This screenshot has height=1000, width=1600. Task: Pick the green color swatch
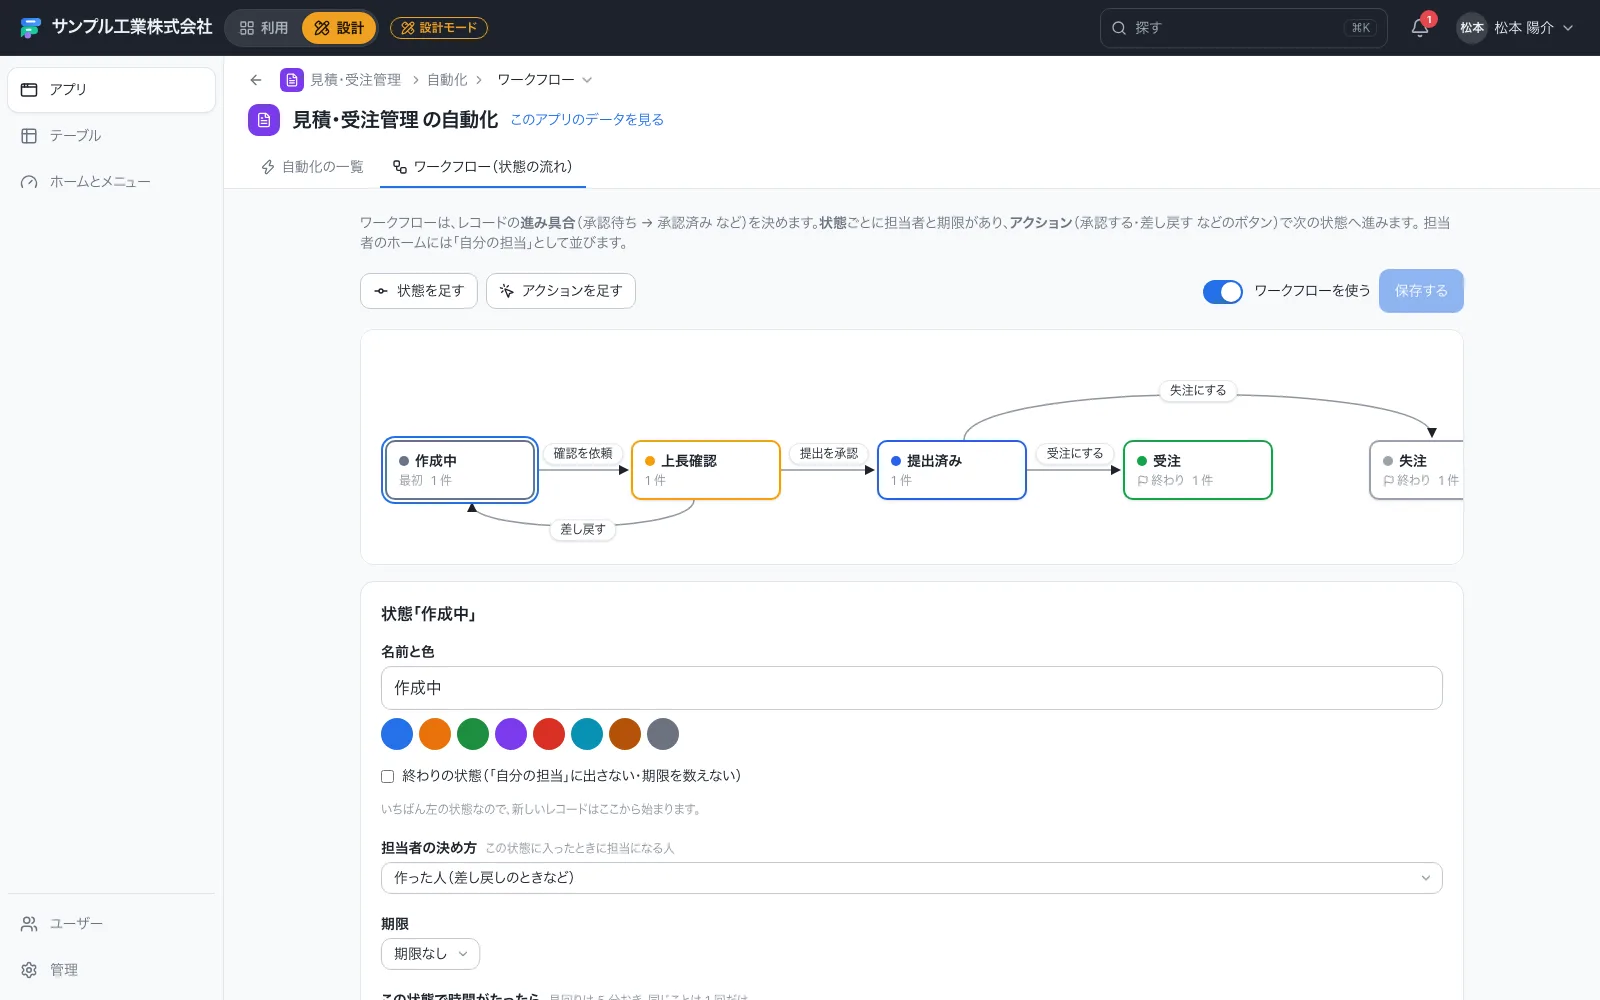click(473, 734)
